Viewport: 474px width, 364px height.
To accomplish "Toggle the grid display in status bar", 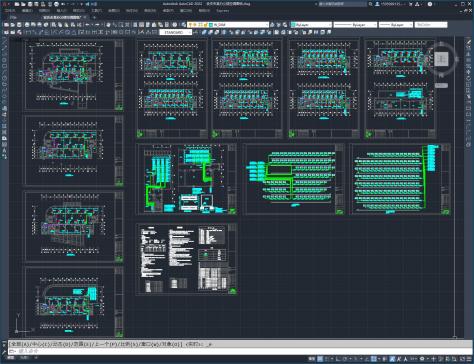I will (320, 359).
